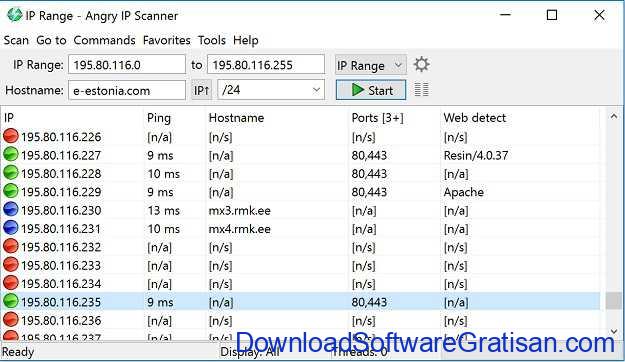This screenshot has width=625, height=362.
Task: Open the Scan menu
Action: pos(16,40)
